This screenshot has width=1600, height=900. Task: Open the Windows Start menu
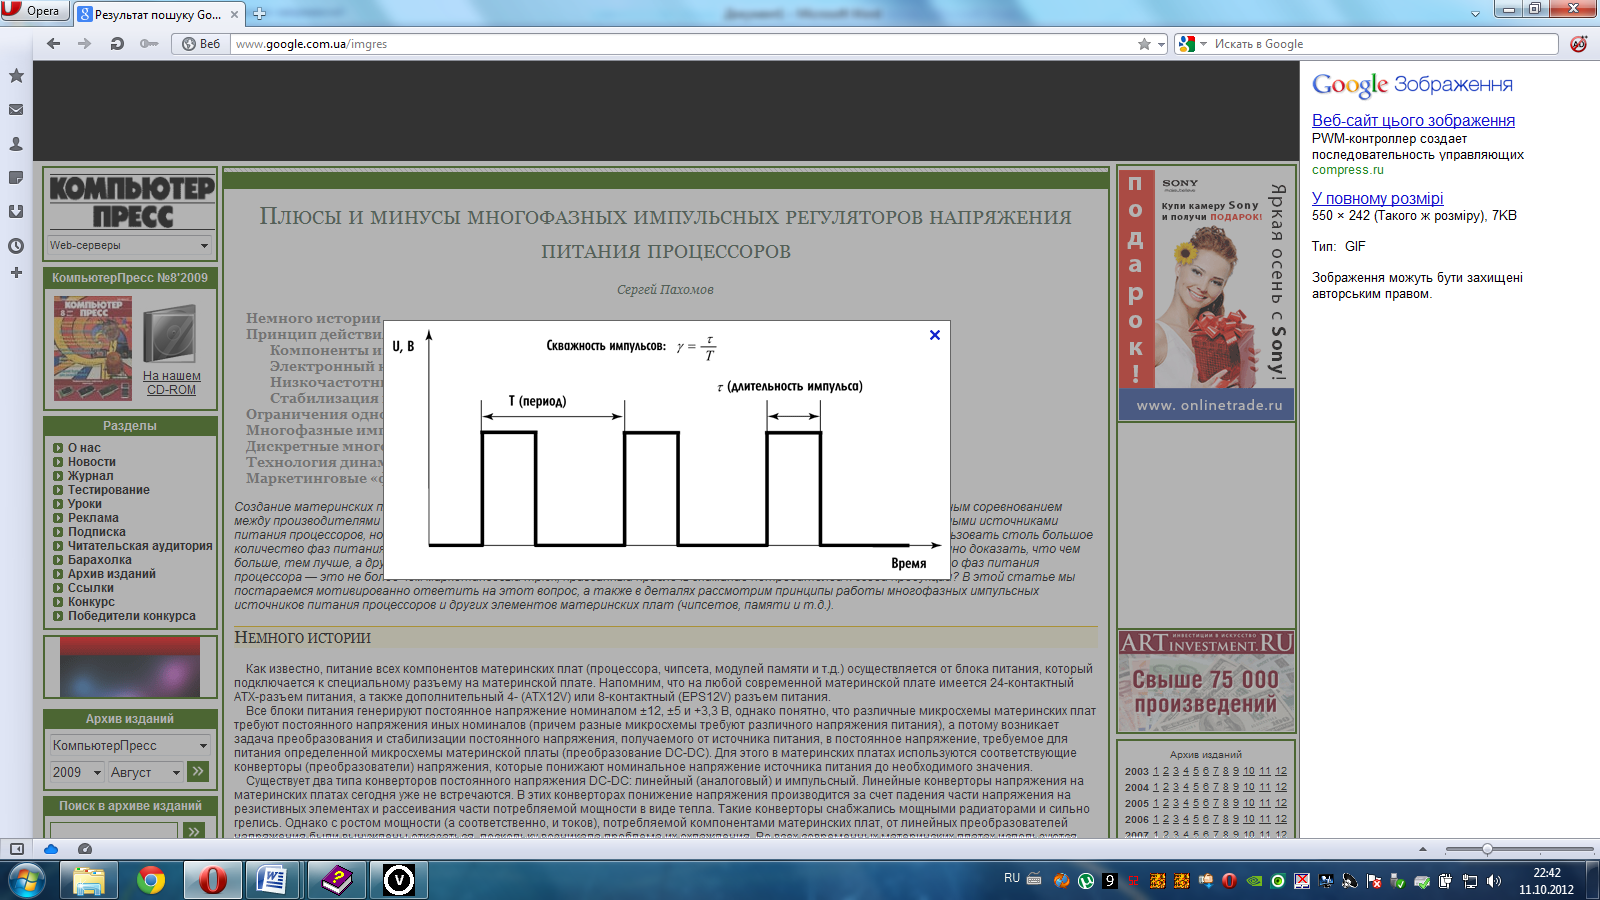pyautogui.click(x=25, y=881)
